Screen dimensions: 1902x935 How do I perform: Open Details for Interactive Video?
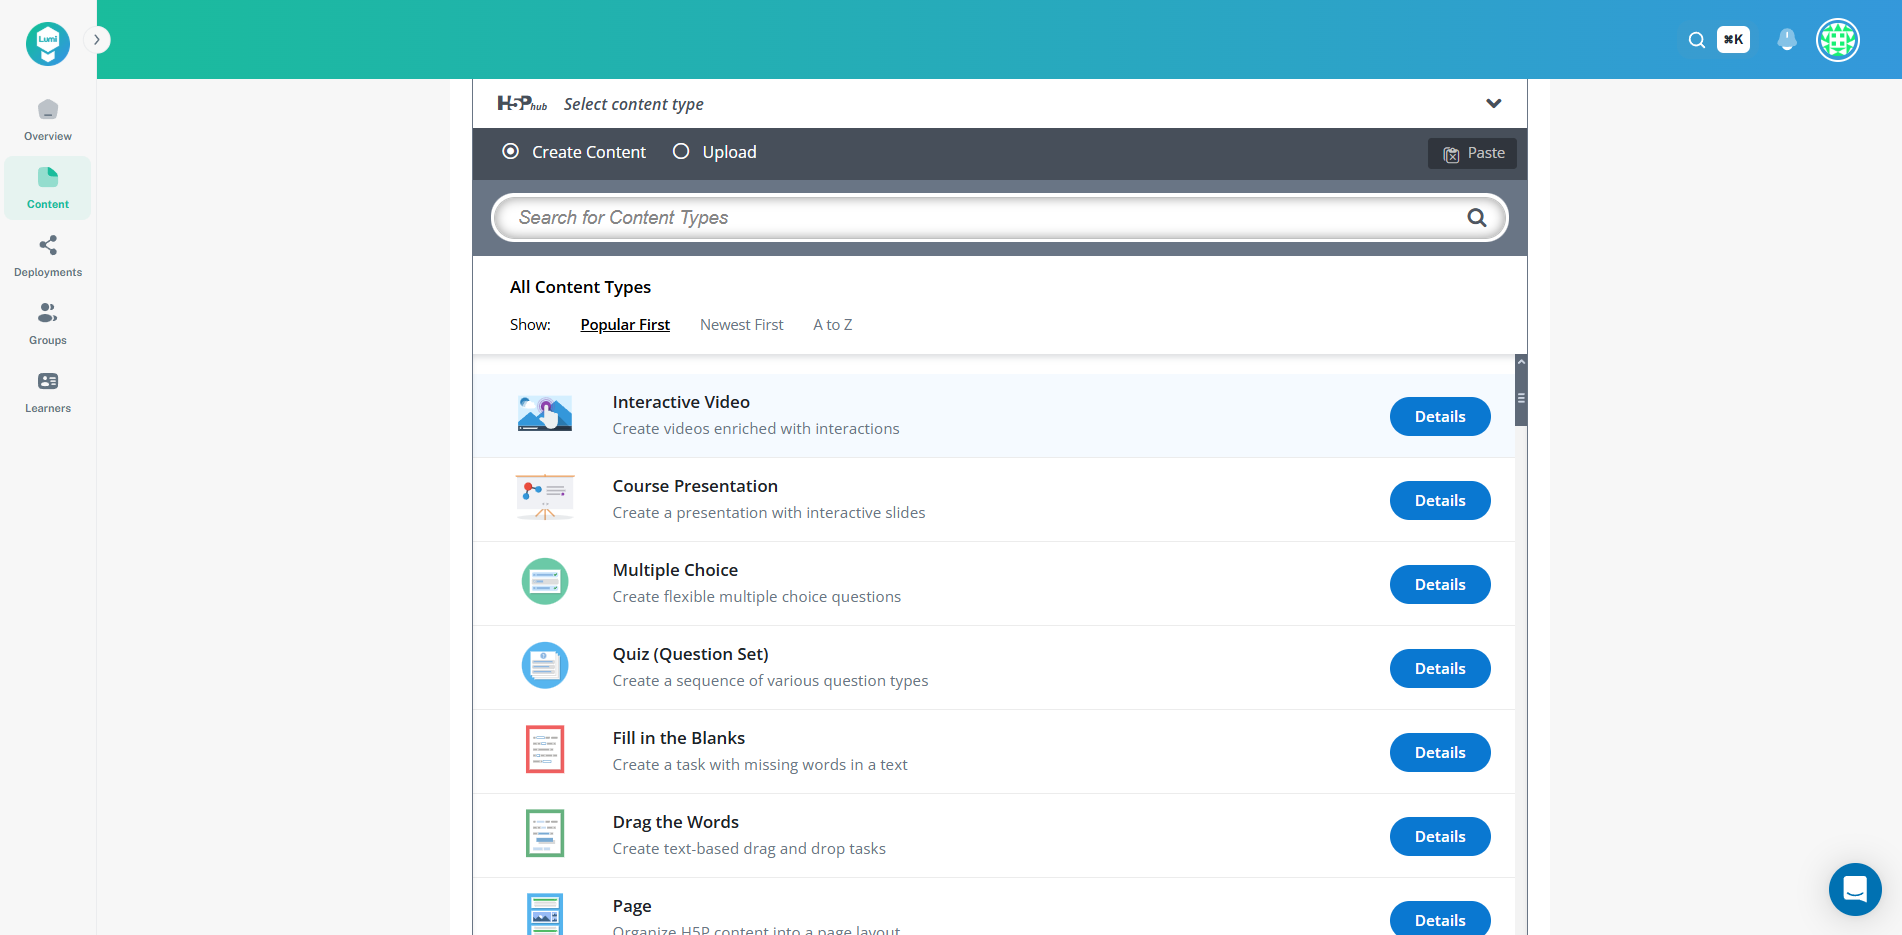[x=1439, y=417]
